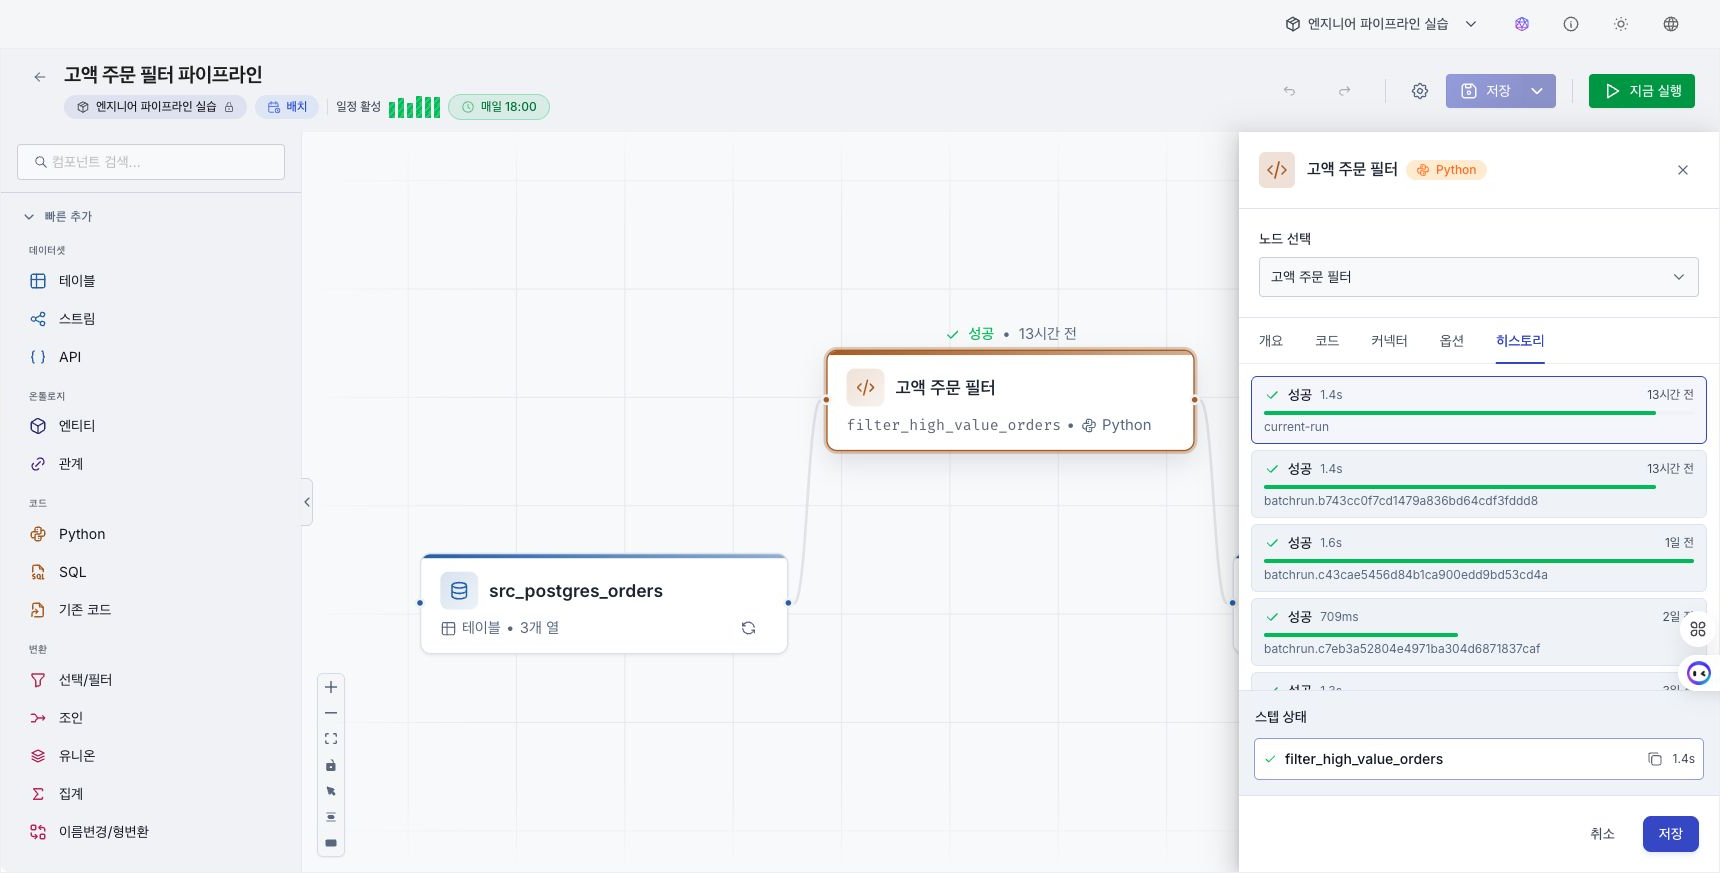Collapse the 빠른 추가 section
This screenshot has height=873, width=1720.
tap(58, 216)
